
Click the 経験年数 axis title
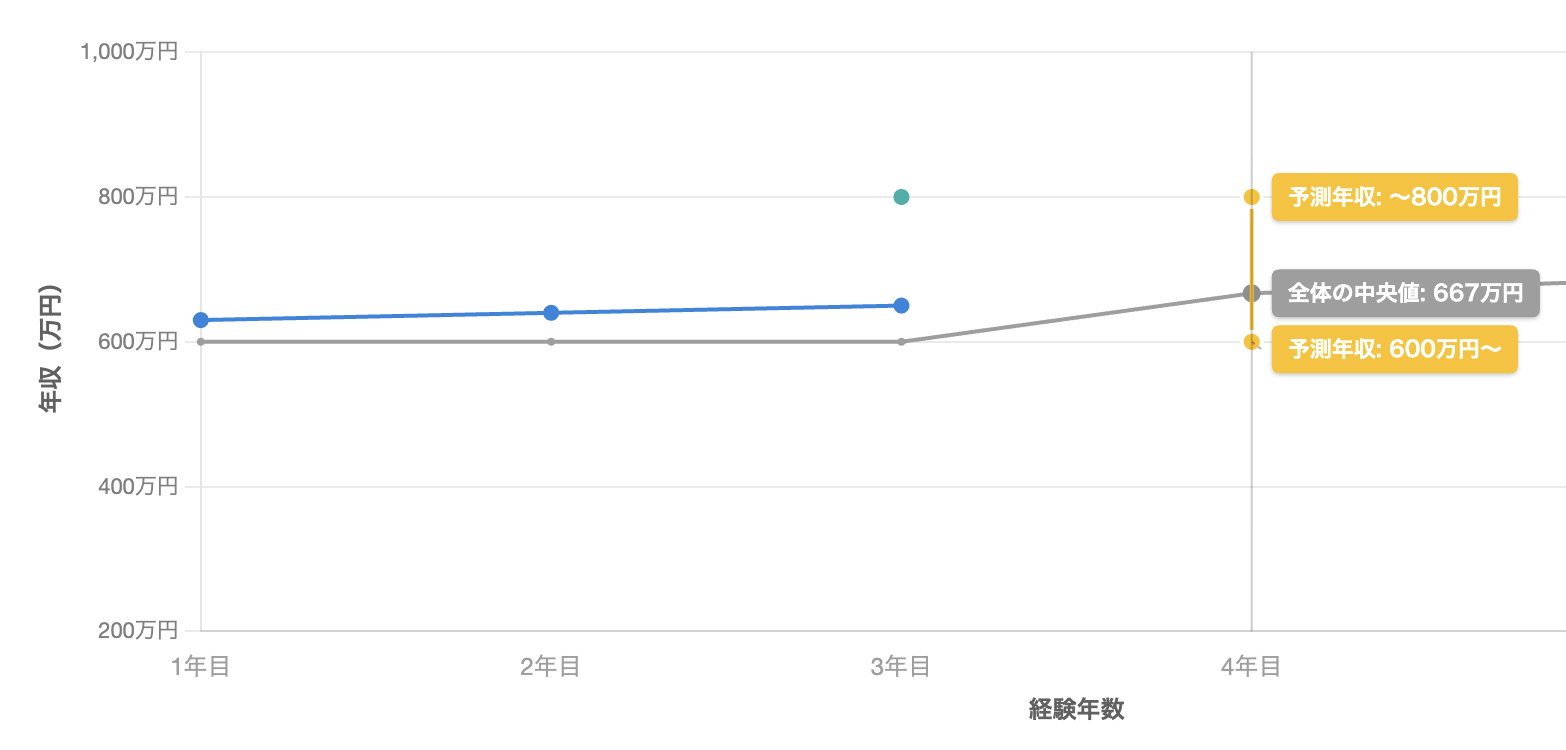[x=1077, y=710]
